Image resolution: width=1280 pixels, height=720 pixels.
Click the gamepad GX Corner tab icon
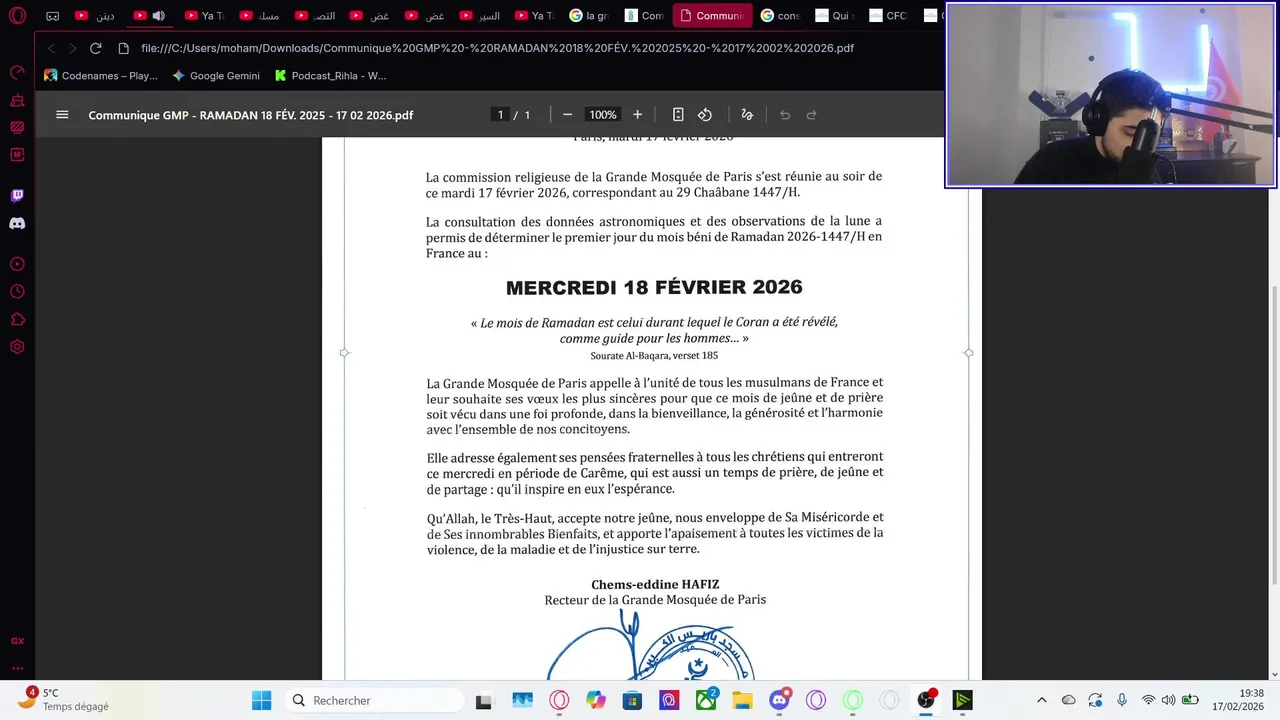click(53, 16)
